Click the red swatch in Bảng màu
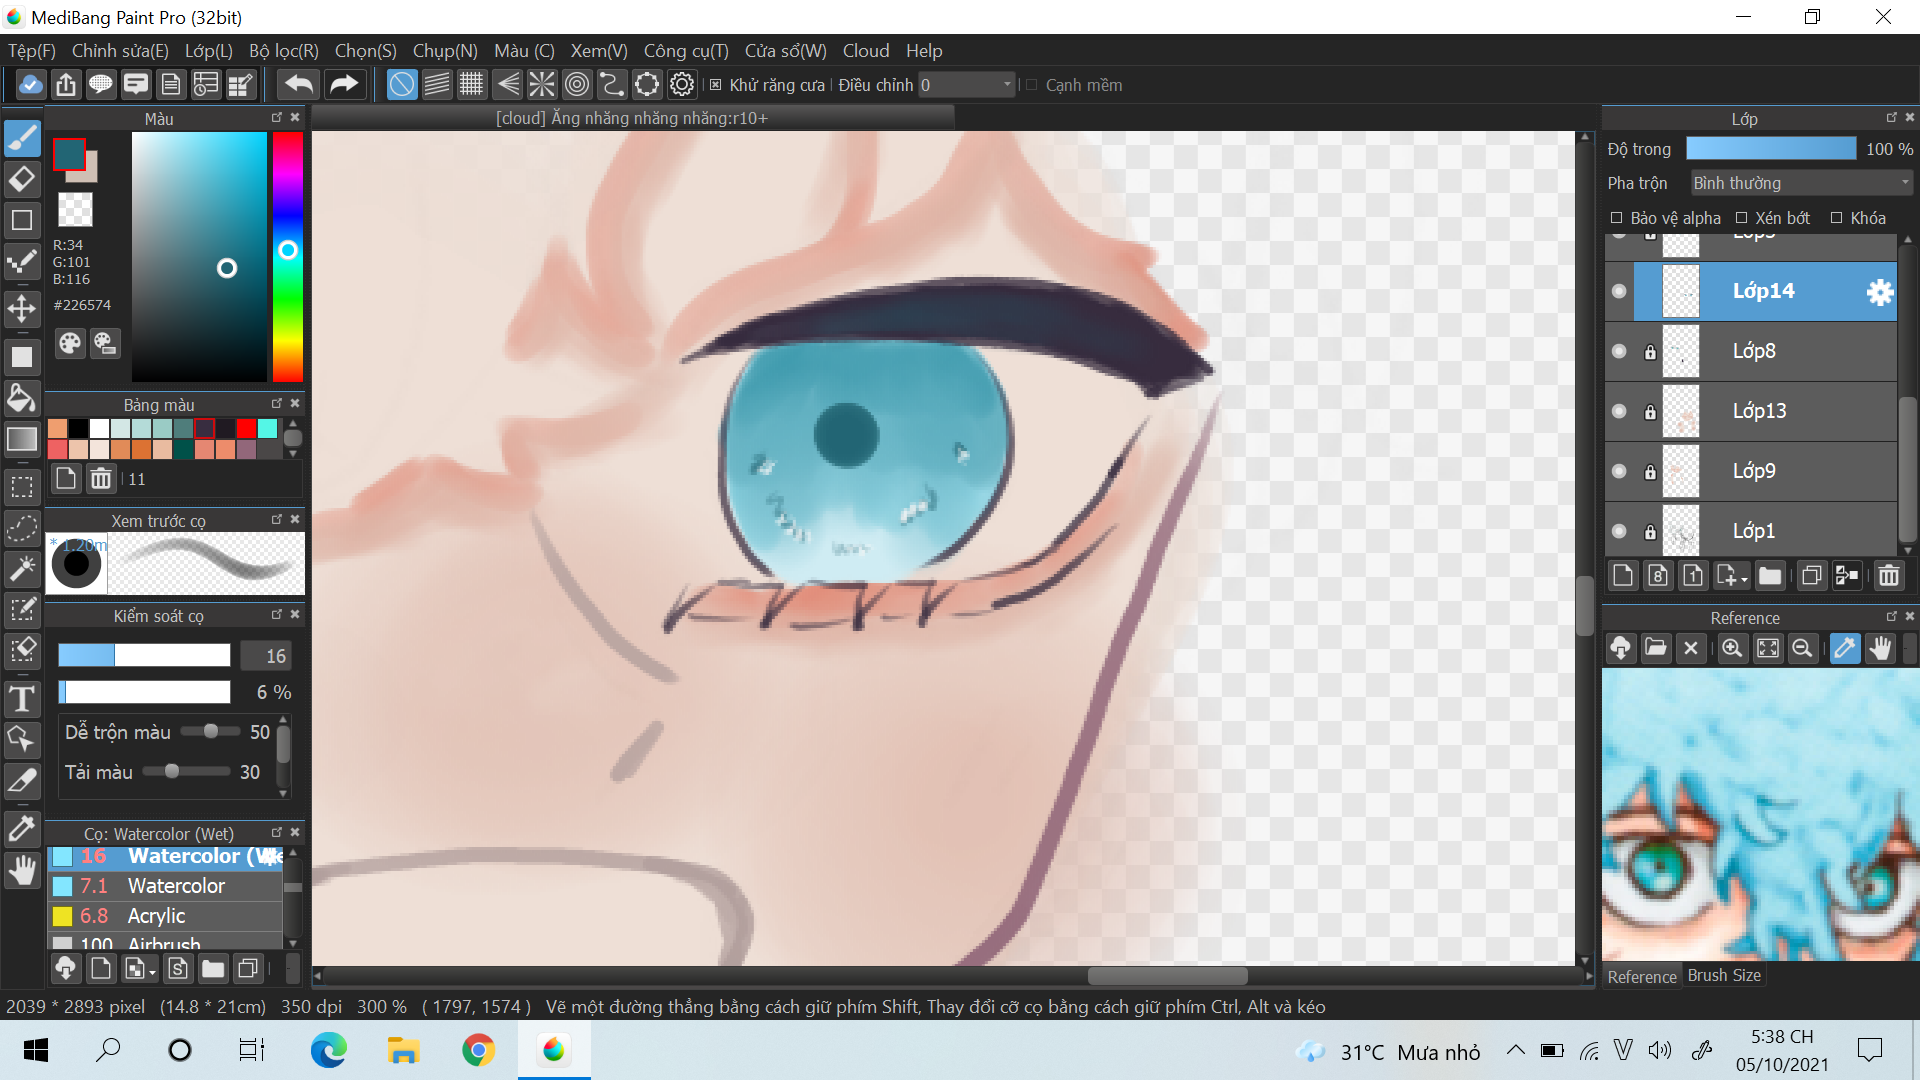Screen dimensions: 1920x1080 coord(246,429)
